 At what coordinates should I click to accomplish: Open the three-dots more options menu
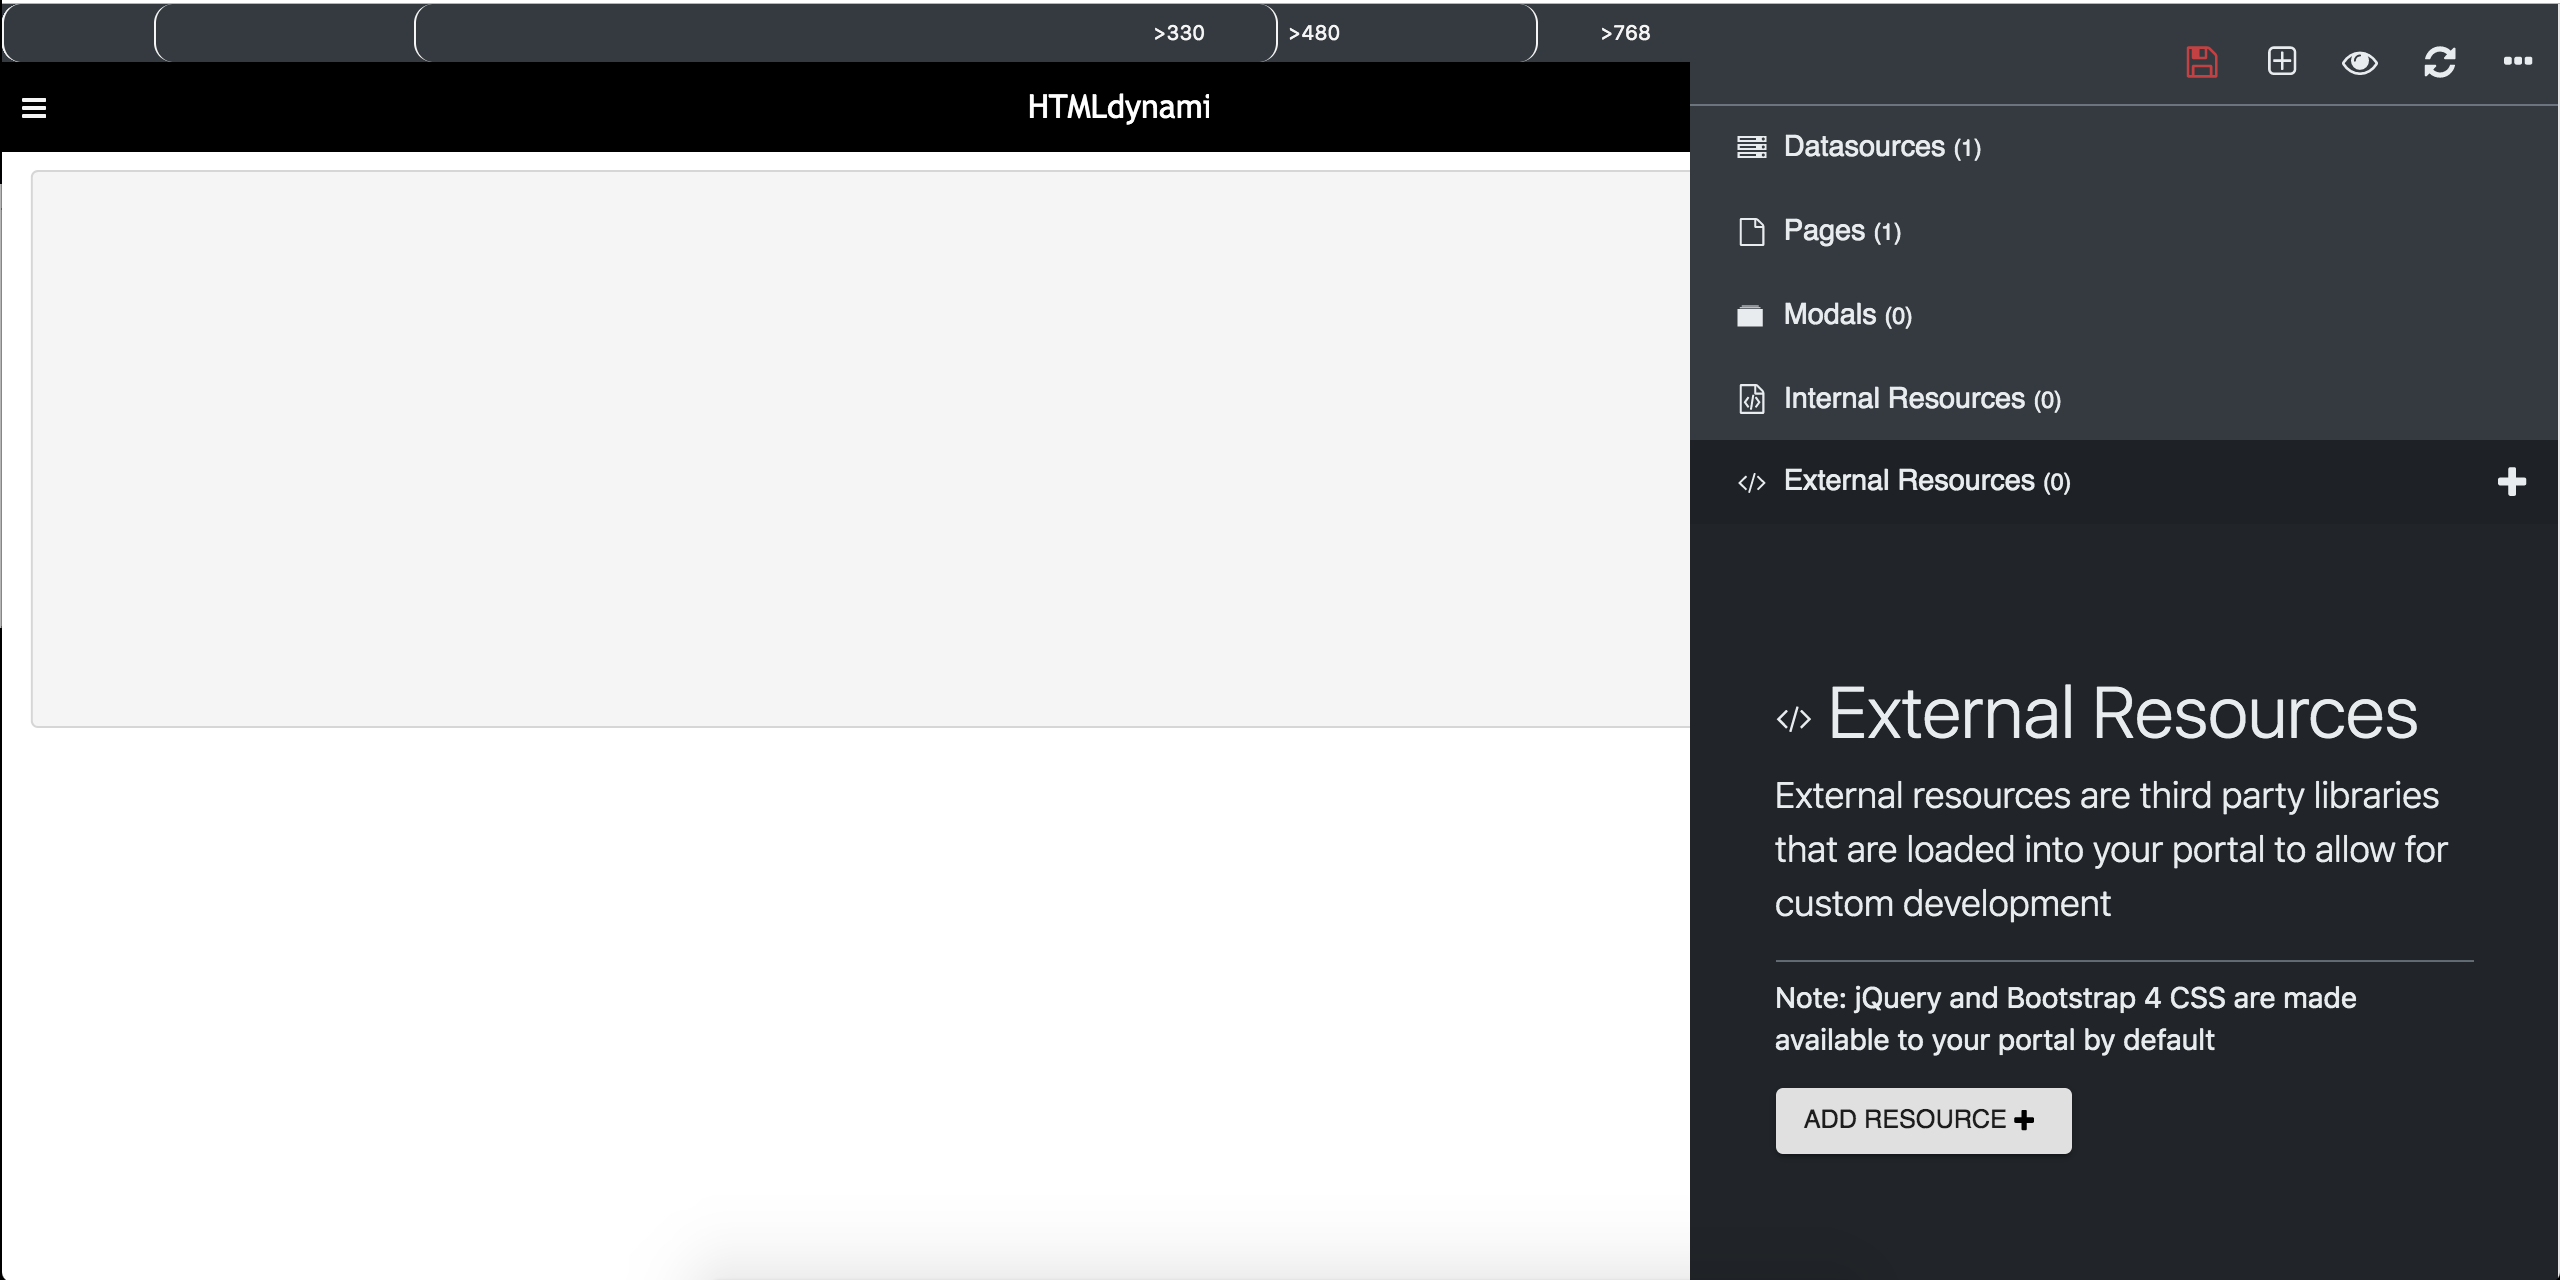[2517, 62]
